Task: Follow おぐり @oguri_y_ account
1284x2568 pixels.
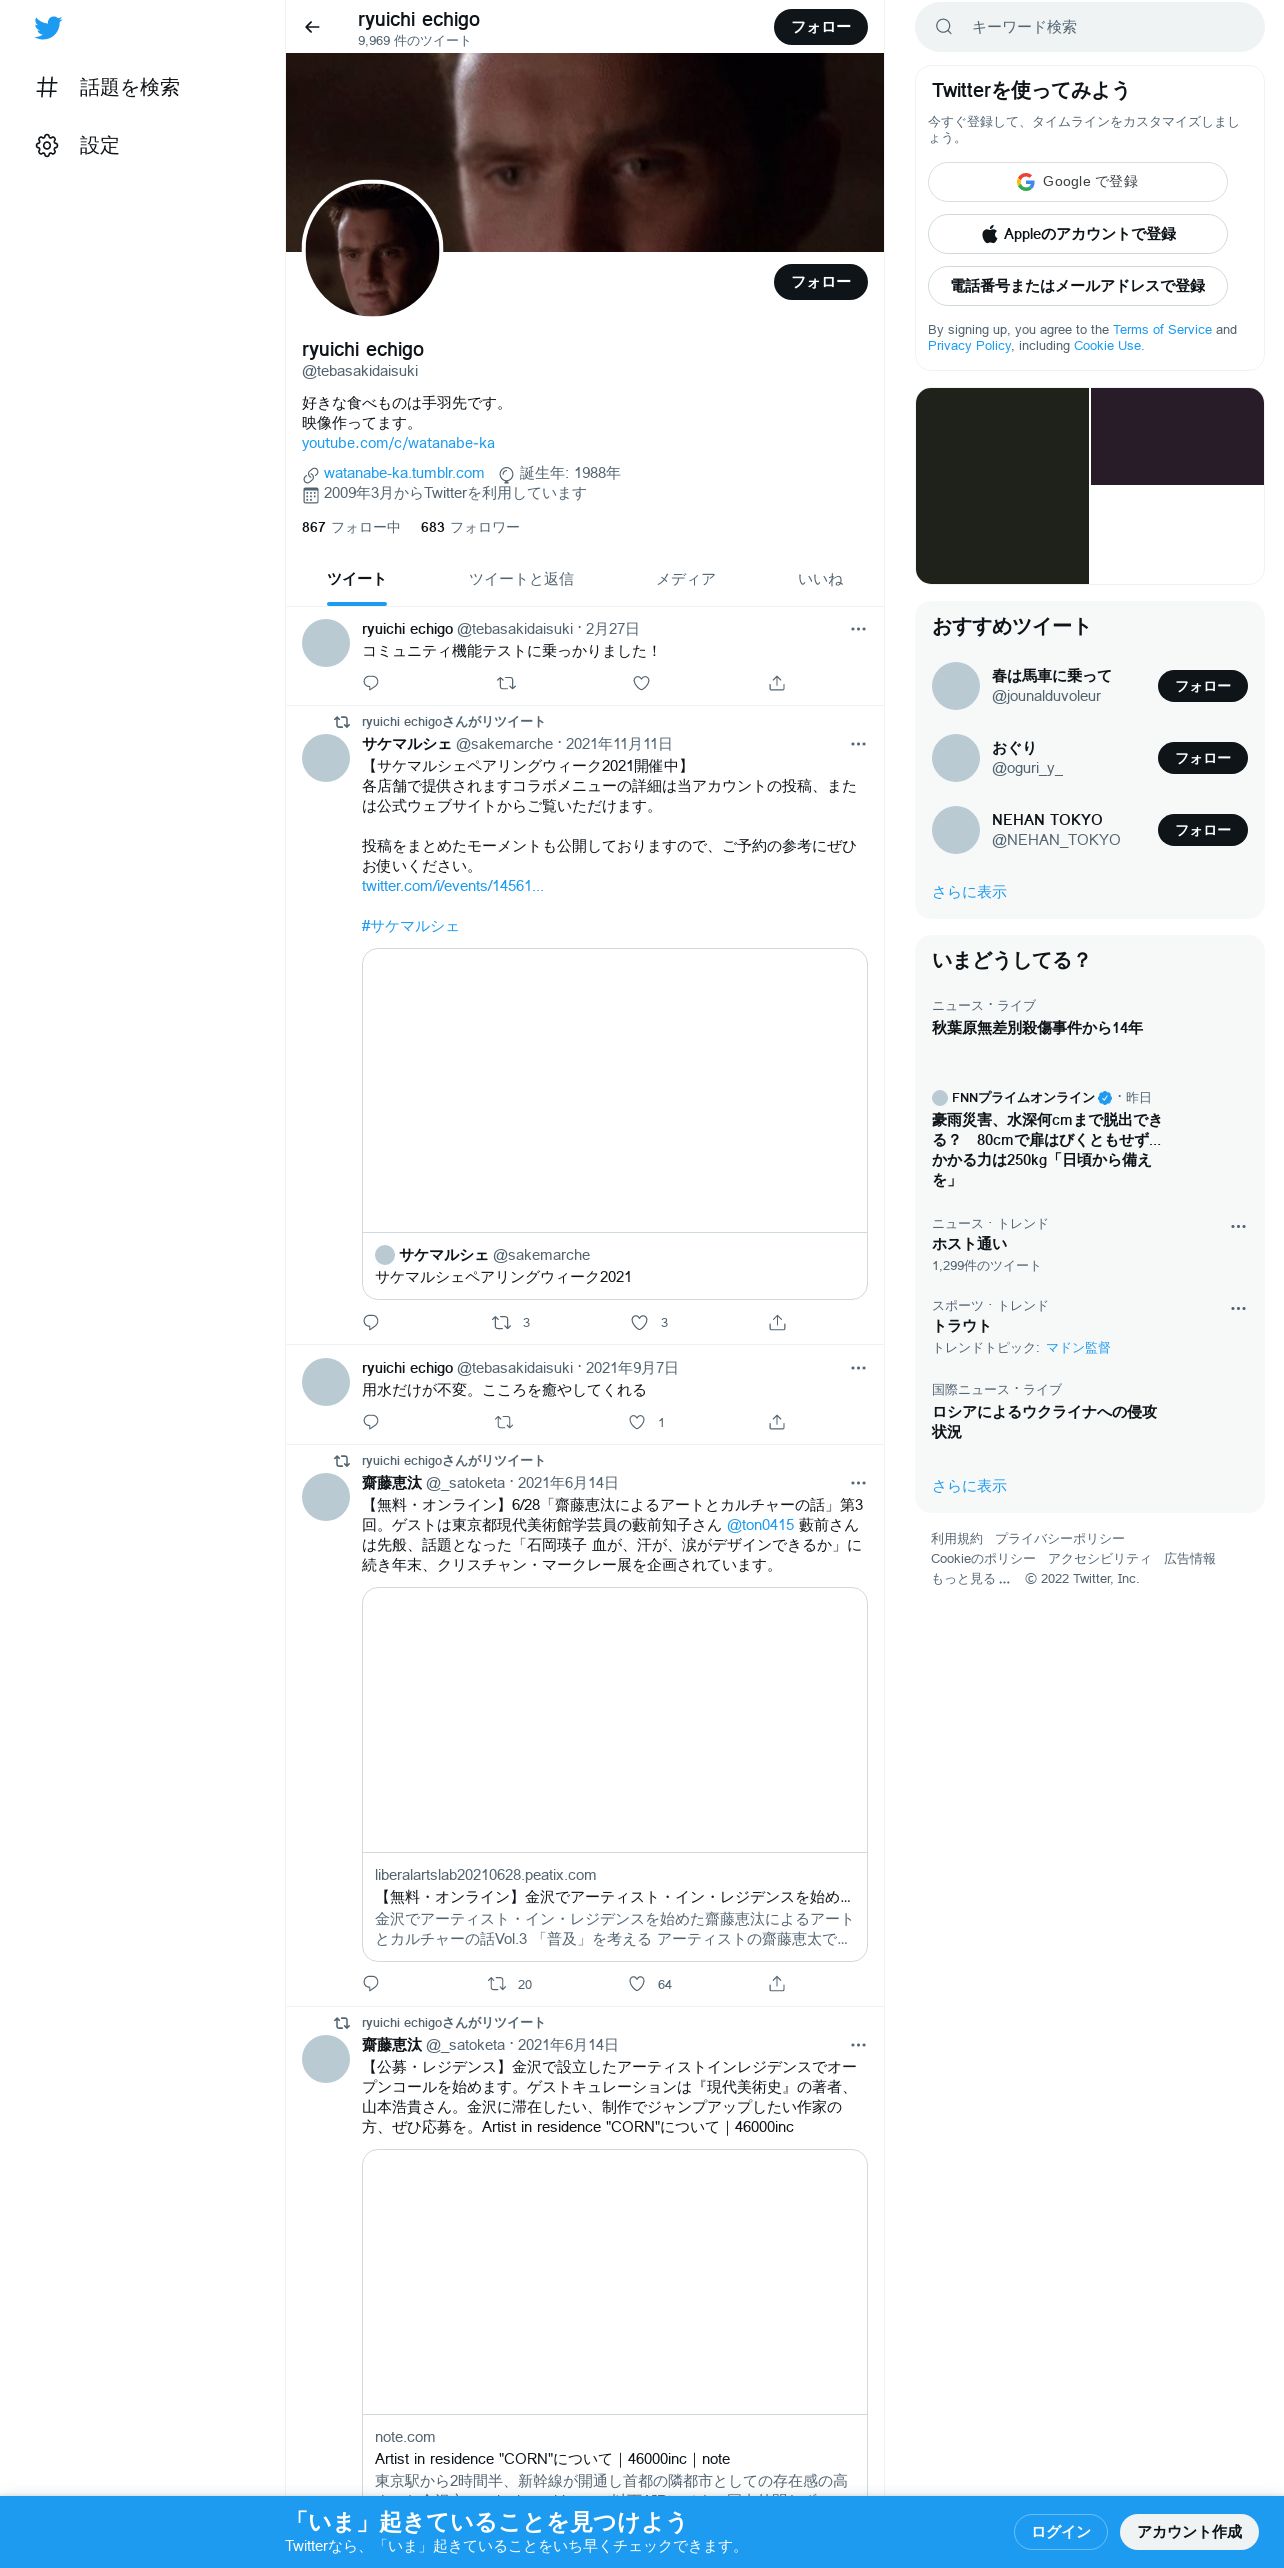Action: [x=1202, y=758]
